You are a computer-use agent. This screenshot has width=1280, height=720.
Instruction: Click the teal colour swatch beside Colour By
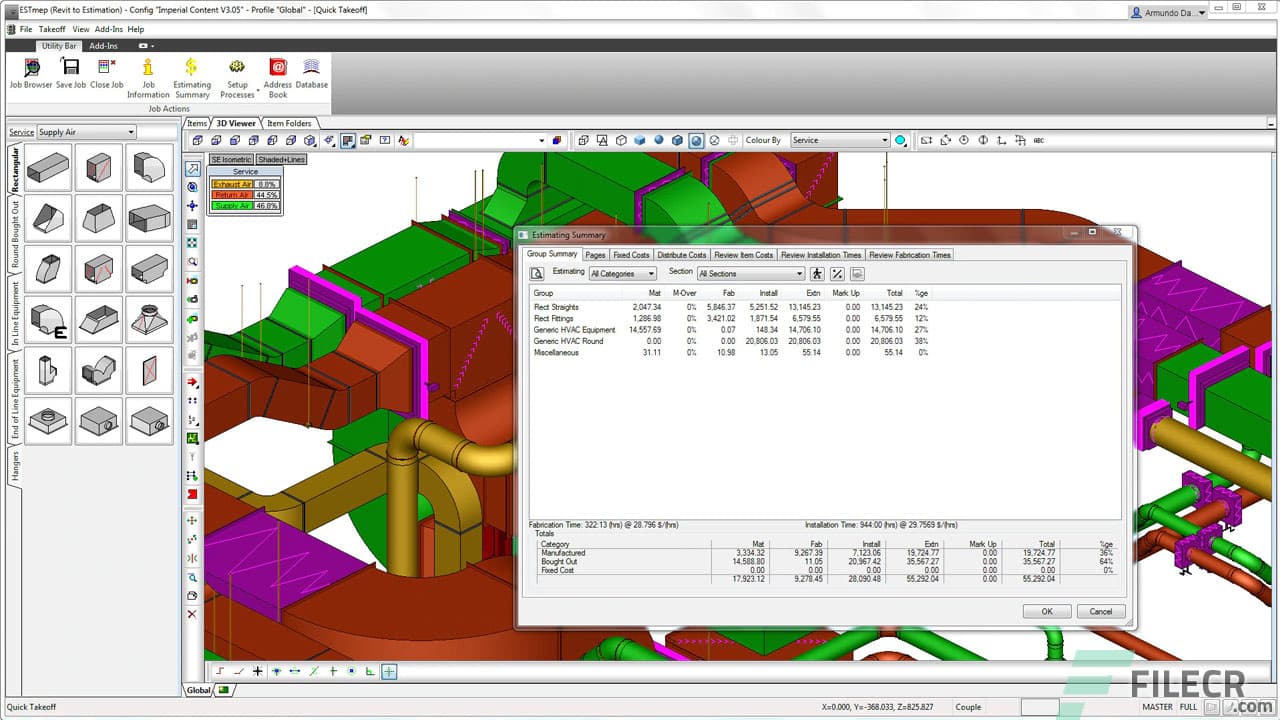tap(901, 140)
